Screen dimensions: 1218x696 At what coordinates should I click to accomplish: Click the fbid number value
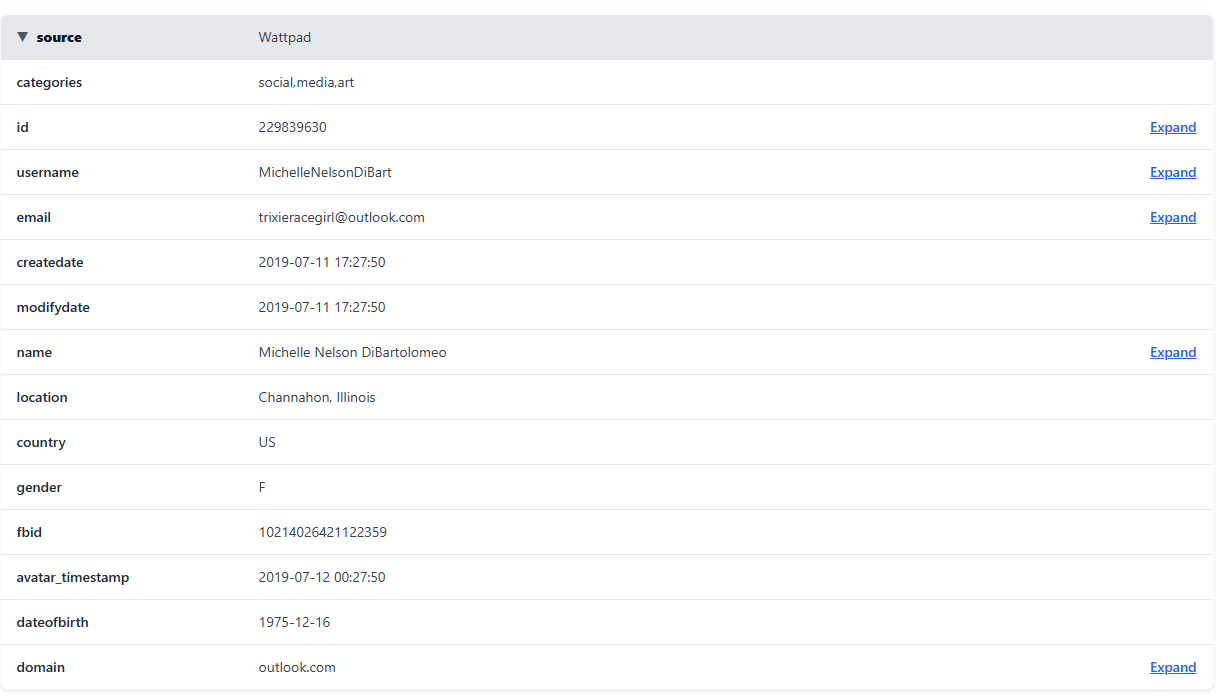(x=322, y=532)
